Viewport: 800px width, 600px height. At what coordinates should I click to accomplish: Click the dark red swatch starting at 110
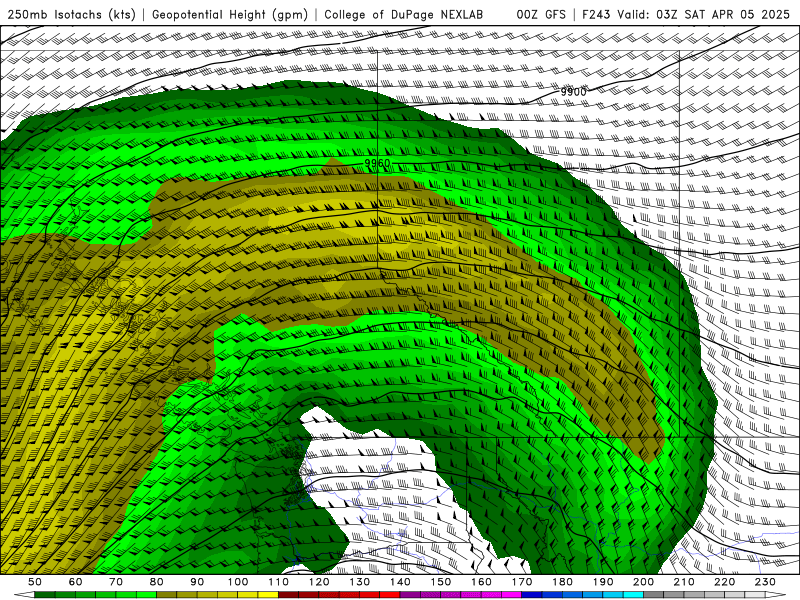[288, 595]
